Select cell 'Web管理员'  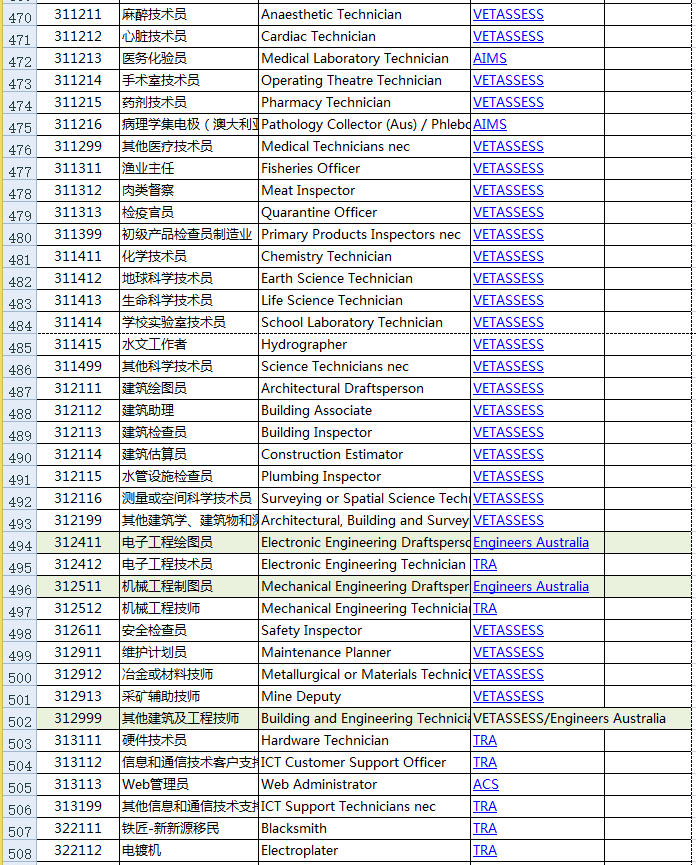coord(189,784)
